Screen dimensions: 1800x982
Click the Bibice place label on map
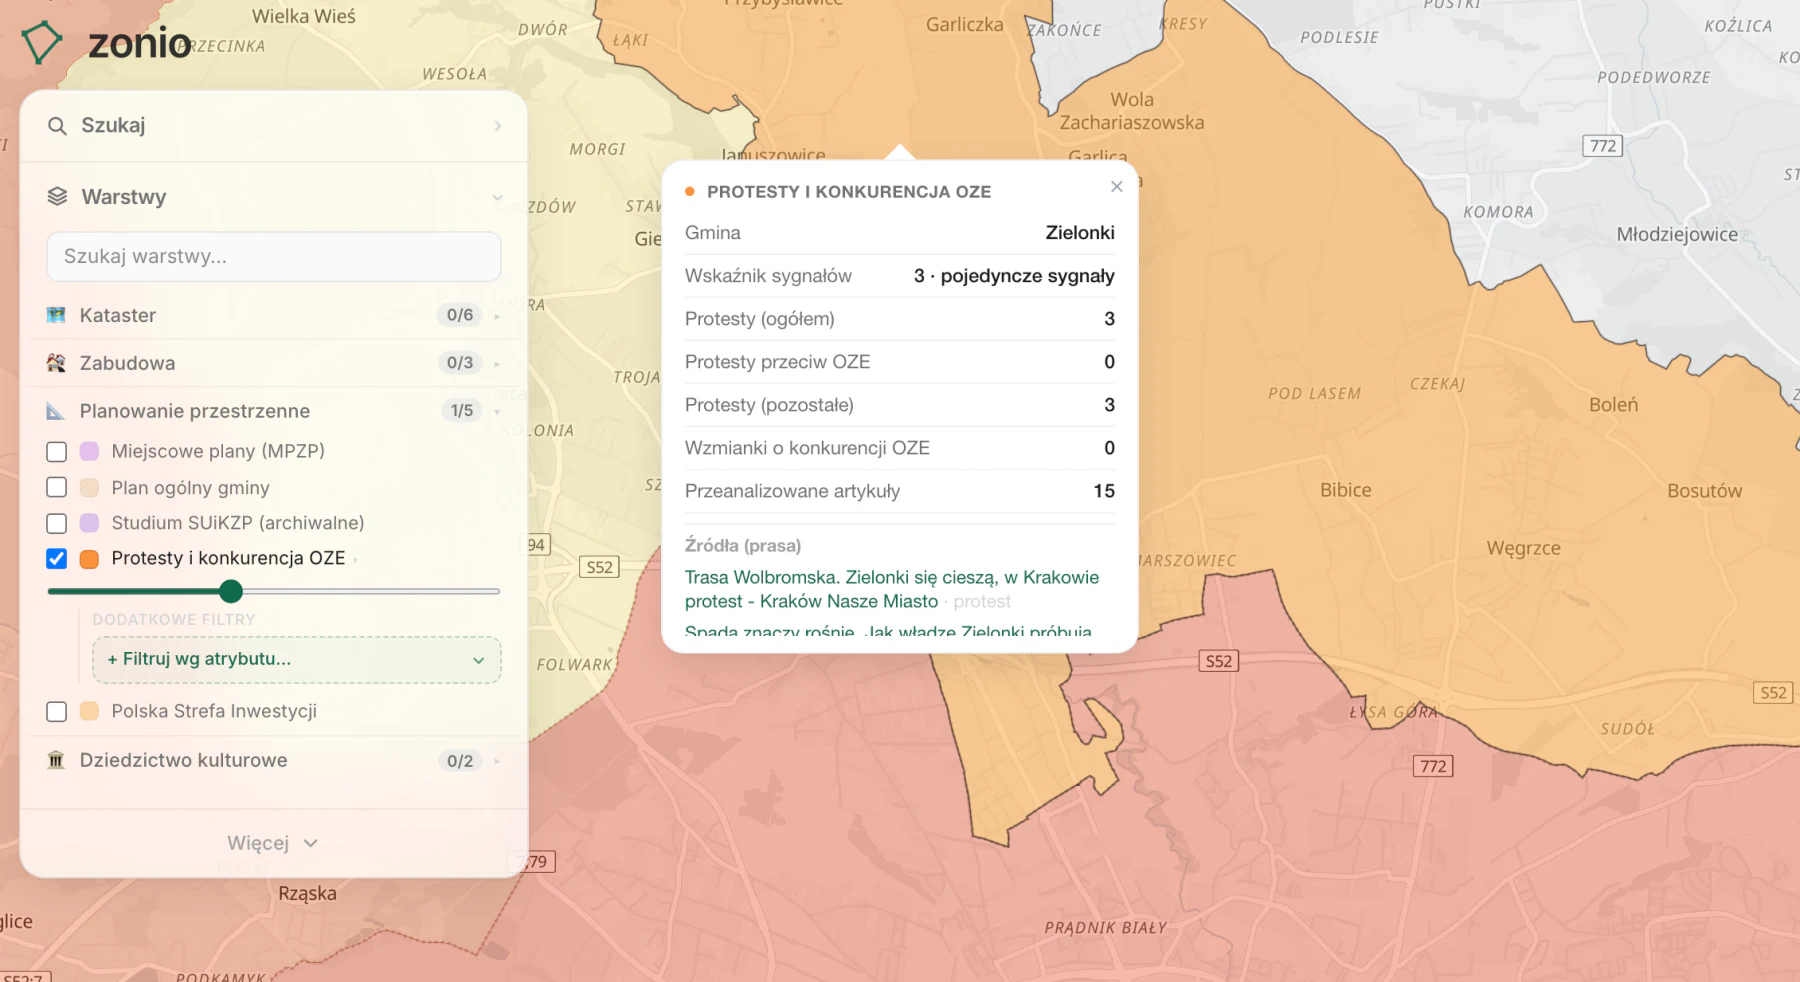coord(1346,490)
